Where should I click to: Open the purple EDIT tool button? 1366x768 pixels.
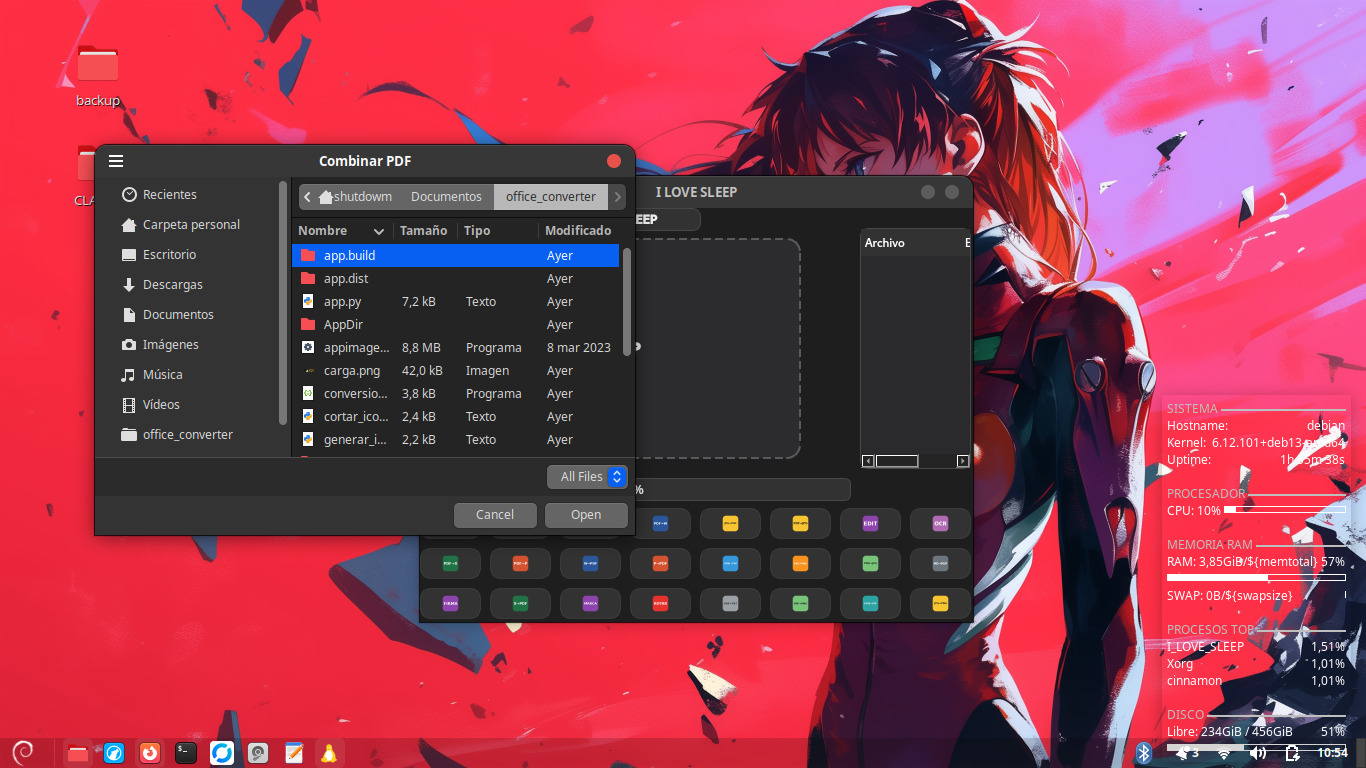click(870, 523)
